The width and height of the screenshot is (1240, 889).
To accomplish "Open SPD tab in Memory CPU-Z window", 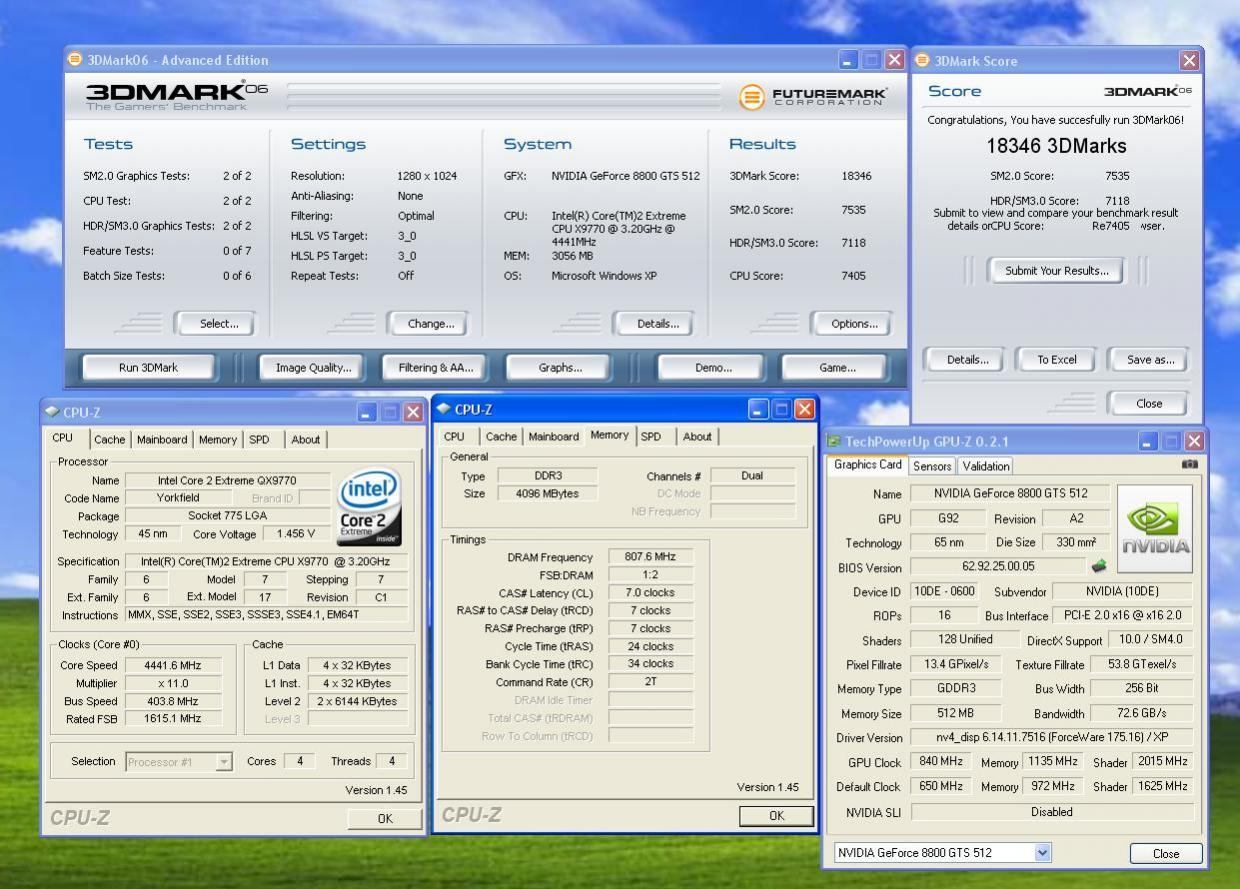I will click(x=651, y=436).
